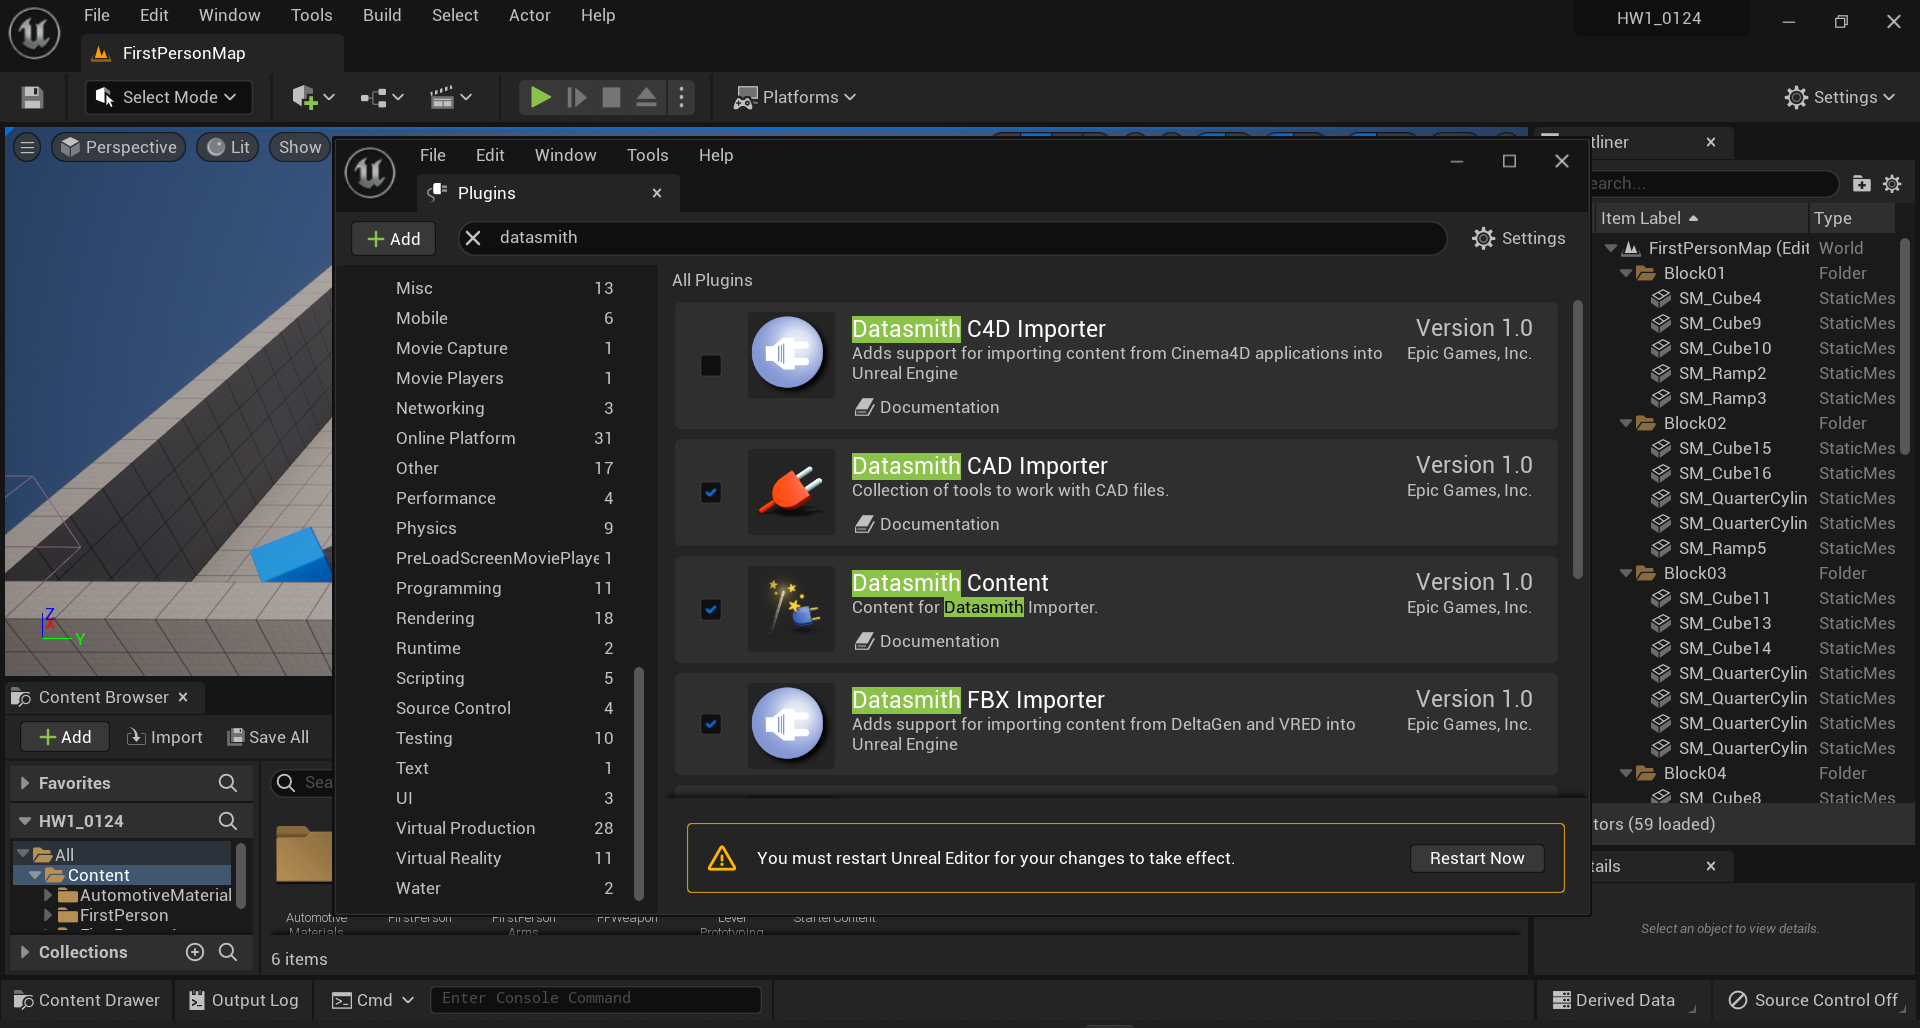Click the Enter Console Command field
Screen dimensions: 1920x1028
[595, 999]
